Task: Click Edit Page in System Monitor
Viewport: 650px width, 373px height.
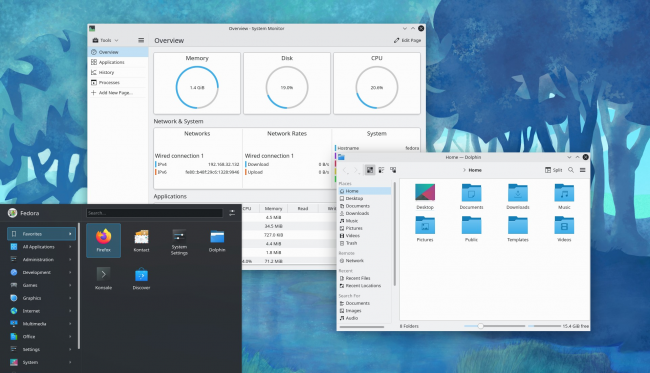Action: point(407,40)
